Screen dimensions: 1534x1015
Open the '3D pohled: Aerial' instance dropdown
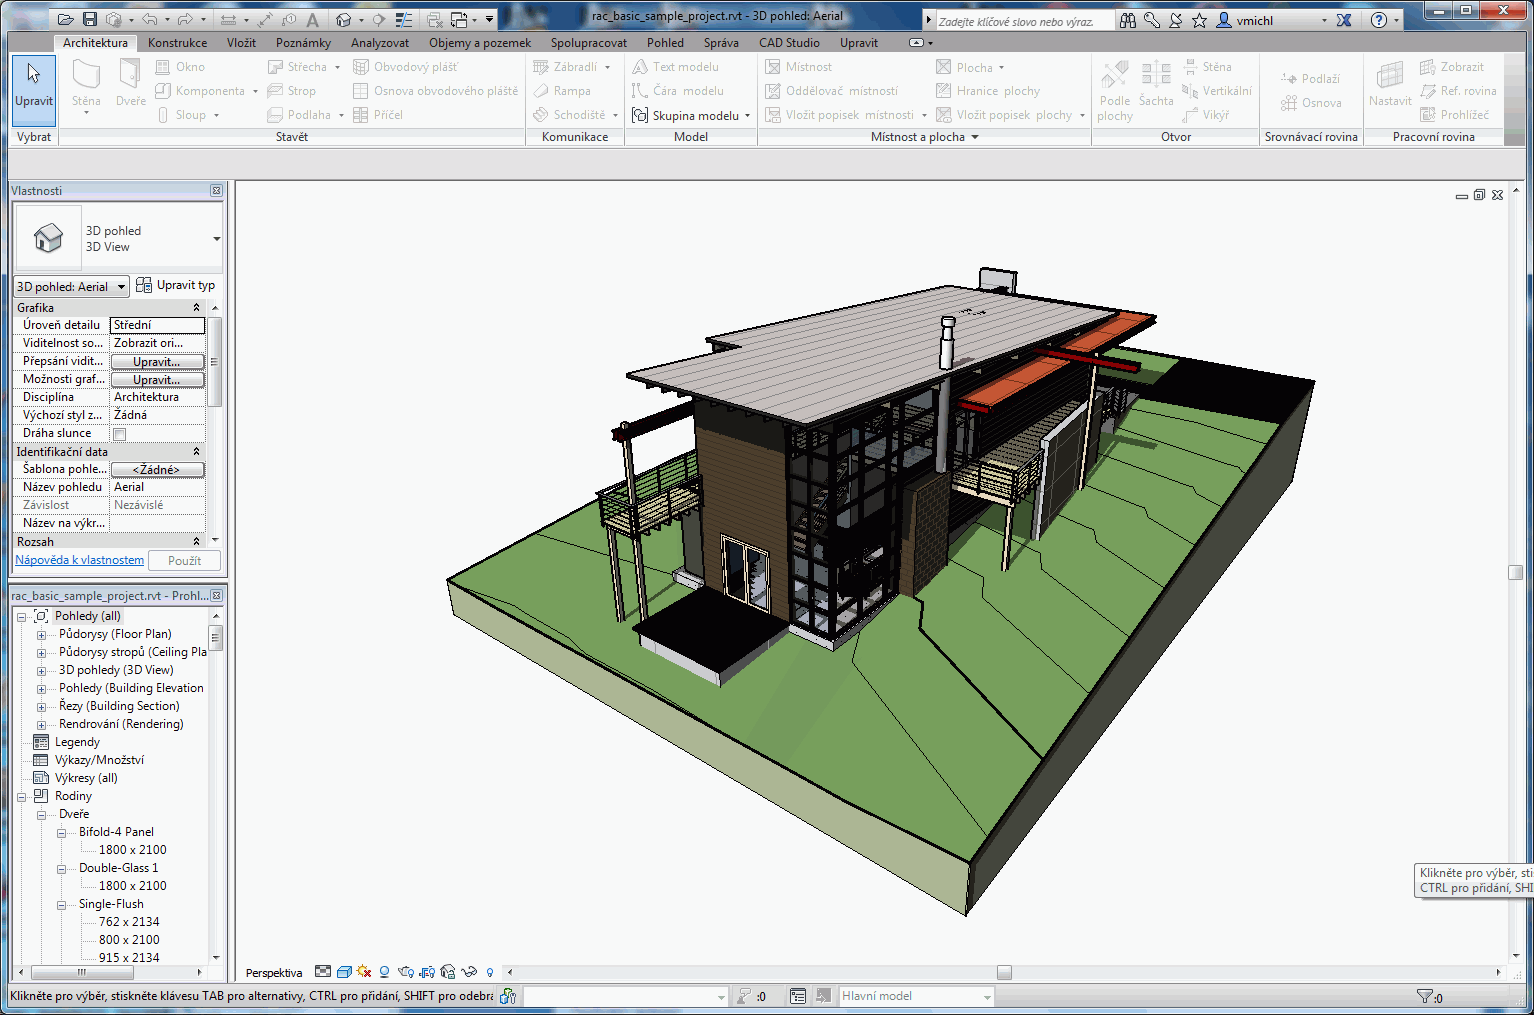(x=71, y=286)
